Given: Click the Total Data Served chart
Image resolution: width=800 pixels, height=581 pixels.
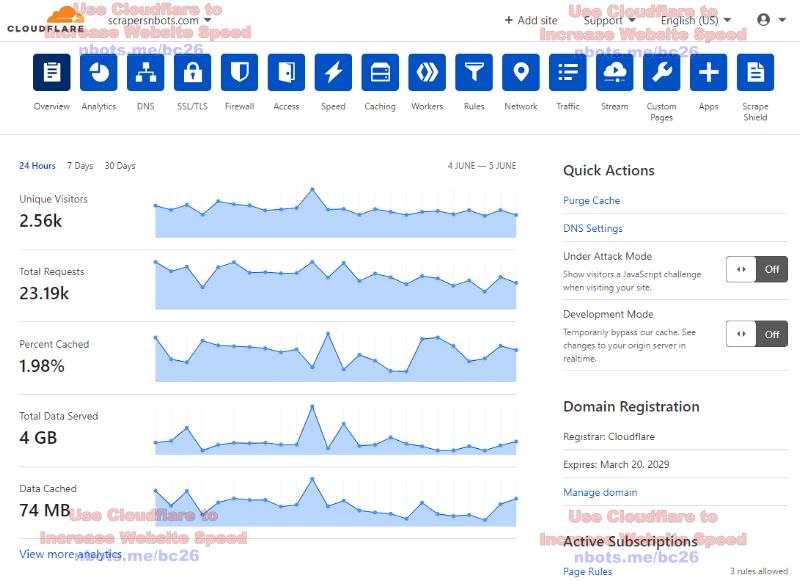Looking at the screenshot, I should pos(336,430).
